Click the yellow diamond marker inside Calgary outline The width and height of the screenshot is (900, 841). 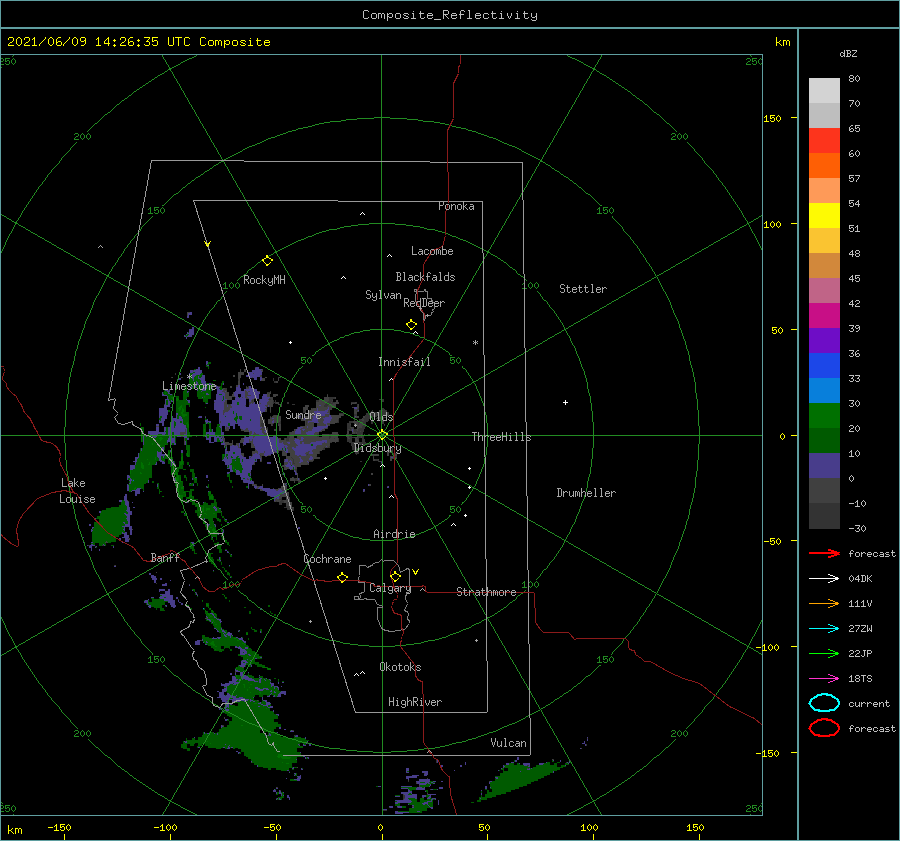[395, 576]
